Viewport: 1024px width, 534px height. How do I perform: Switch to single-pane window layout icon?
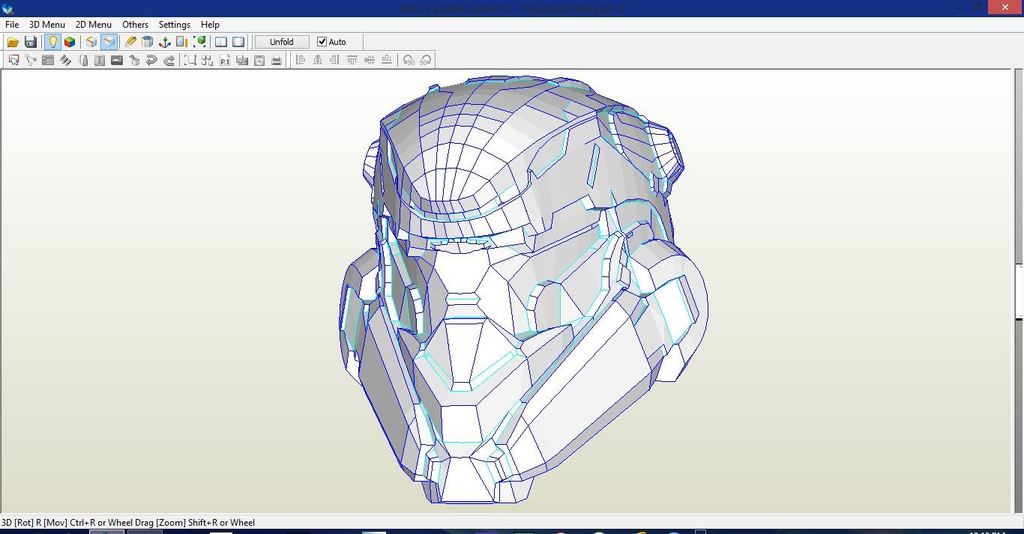[238, 42]
